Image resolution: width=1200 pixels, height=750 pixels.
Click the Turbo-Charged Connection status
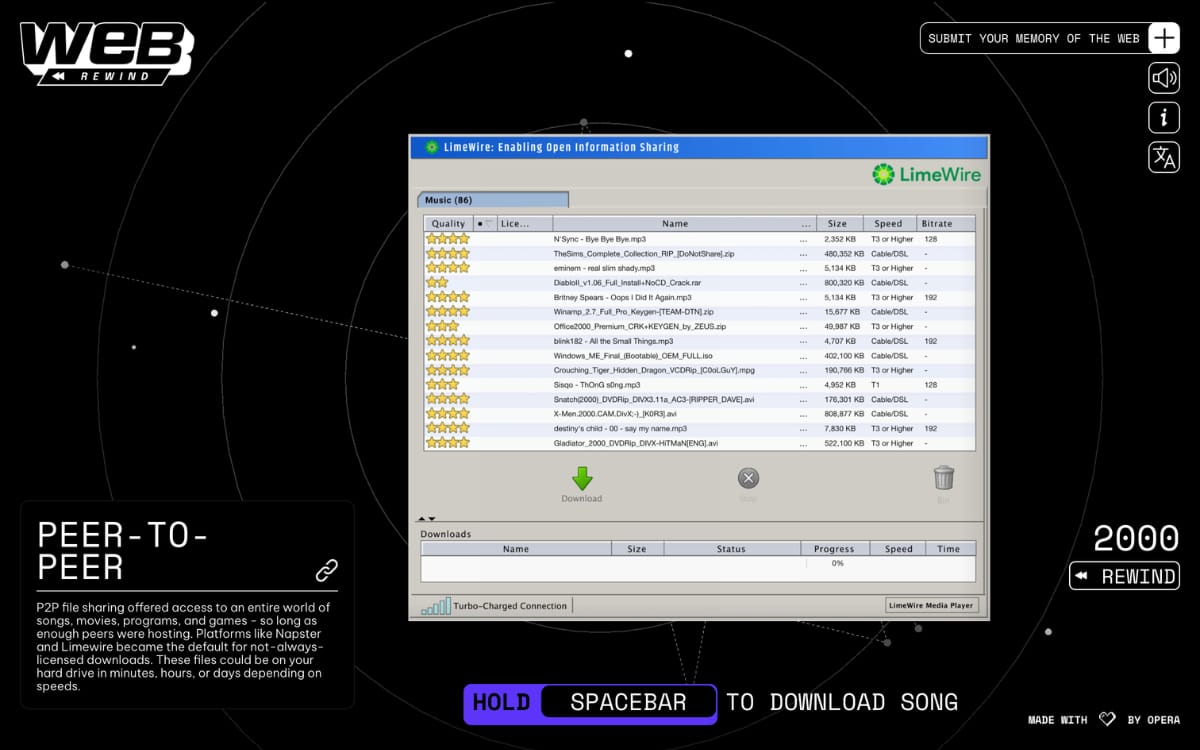click(510, 606)
